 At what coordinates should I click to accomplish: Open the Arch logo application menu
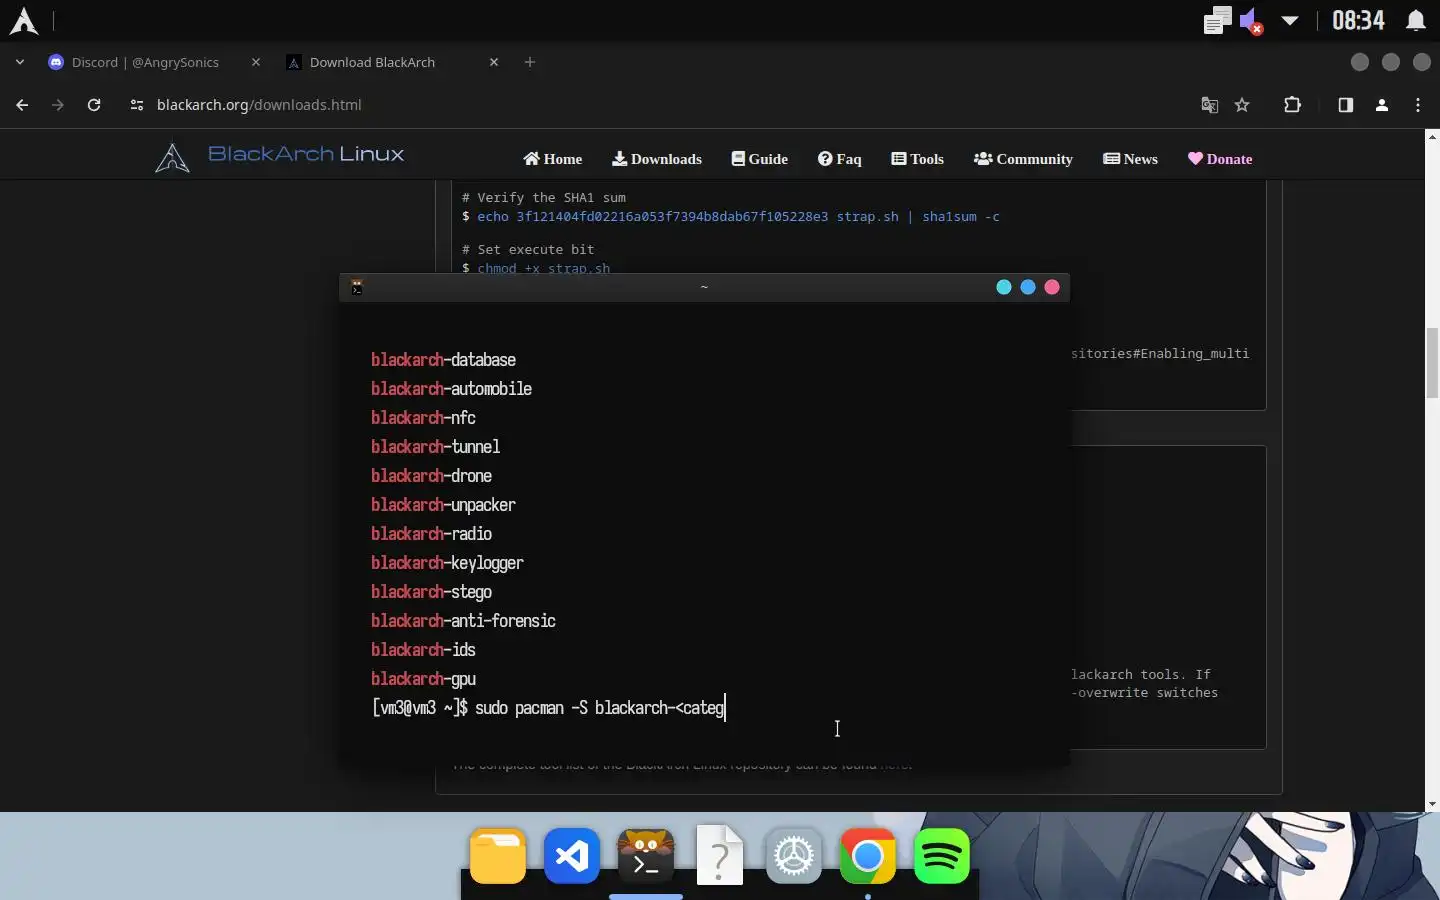click(x=23, y=21)
